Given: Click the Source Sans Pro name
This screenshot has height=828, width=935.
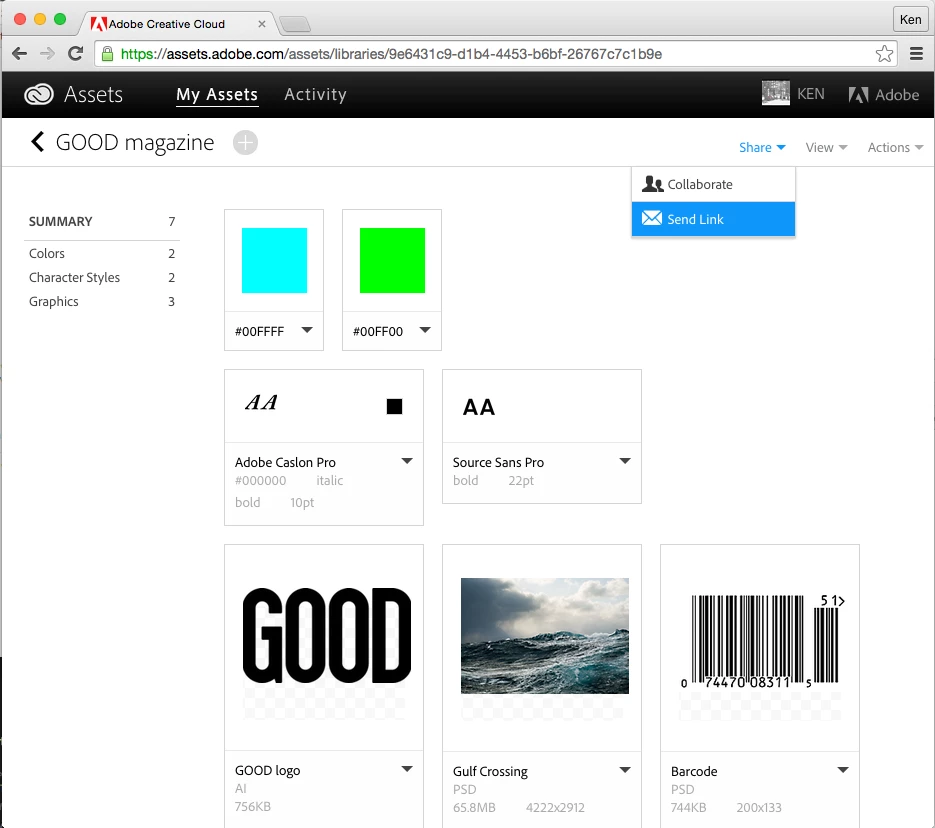Looking at the screenshot, I should coord(498,462).
